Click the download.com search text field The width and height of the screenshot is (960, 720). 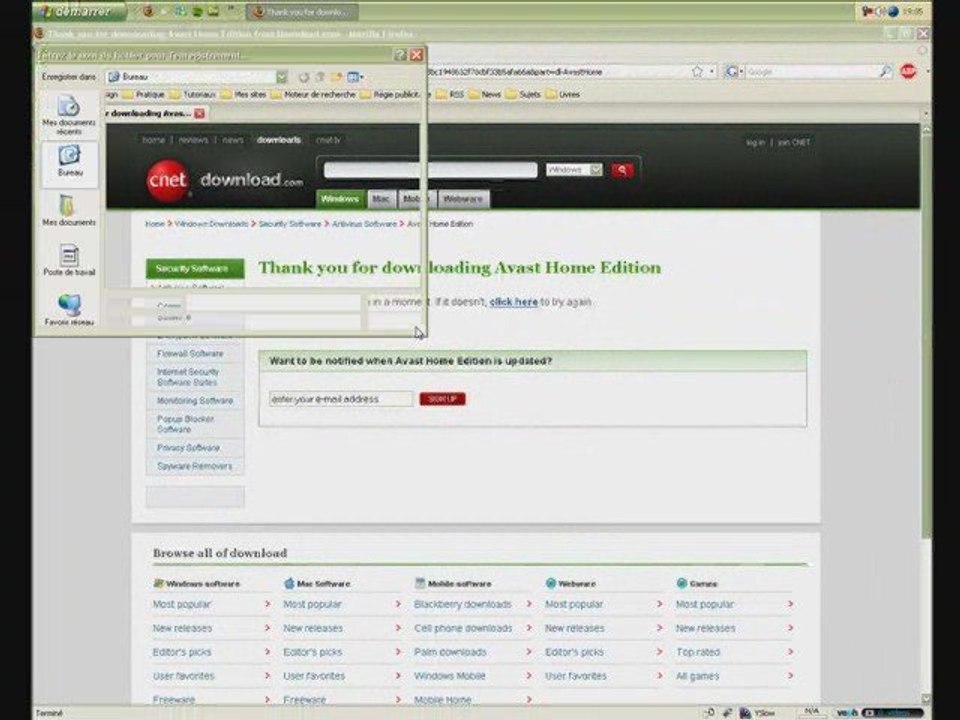[x=430, y=170]
